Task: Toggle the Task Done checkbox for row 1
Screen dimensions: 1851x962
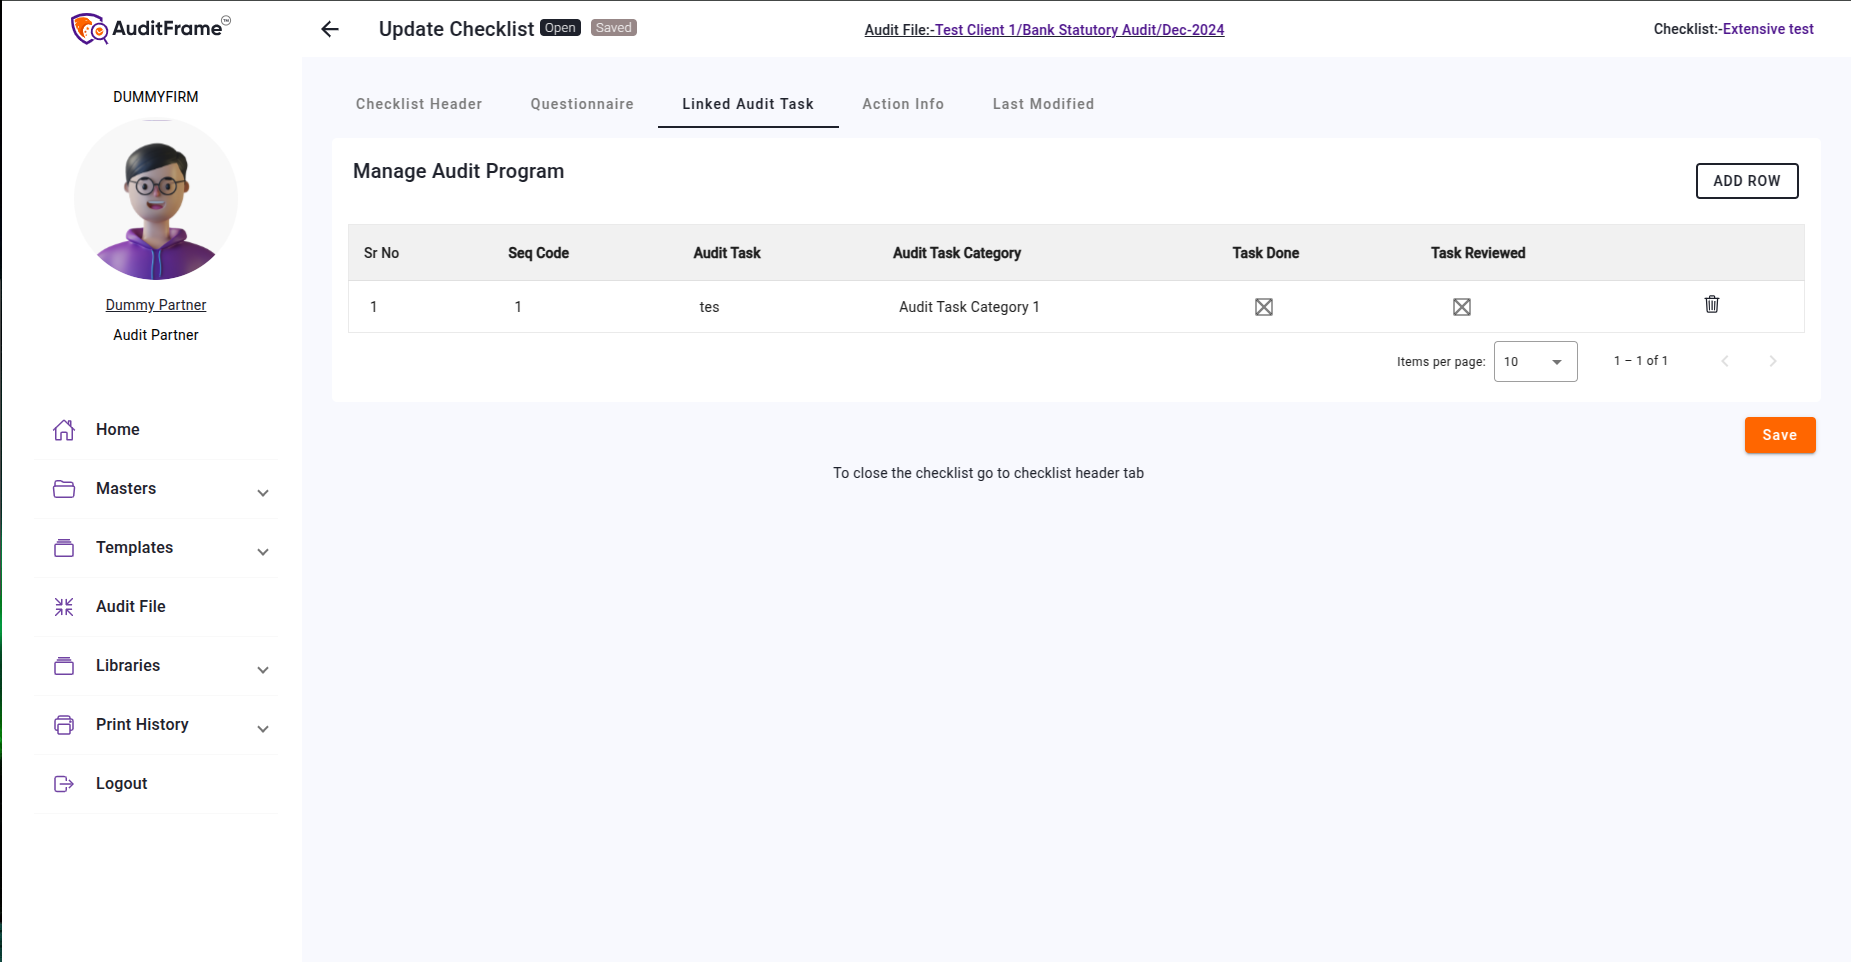Action: point(1263,306)
